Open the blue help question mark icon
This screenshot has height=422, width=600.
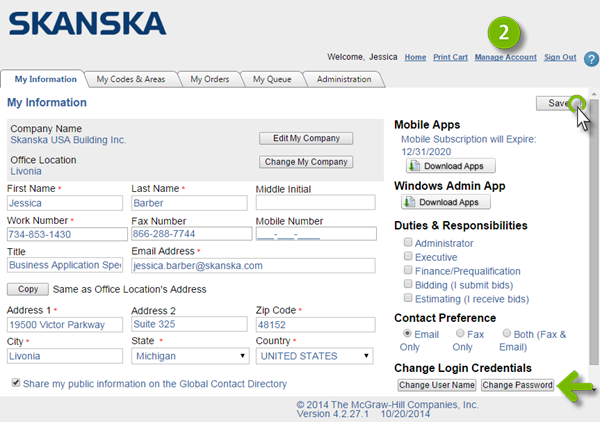pos(591,59)
